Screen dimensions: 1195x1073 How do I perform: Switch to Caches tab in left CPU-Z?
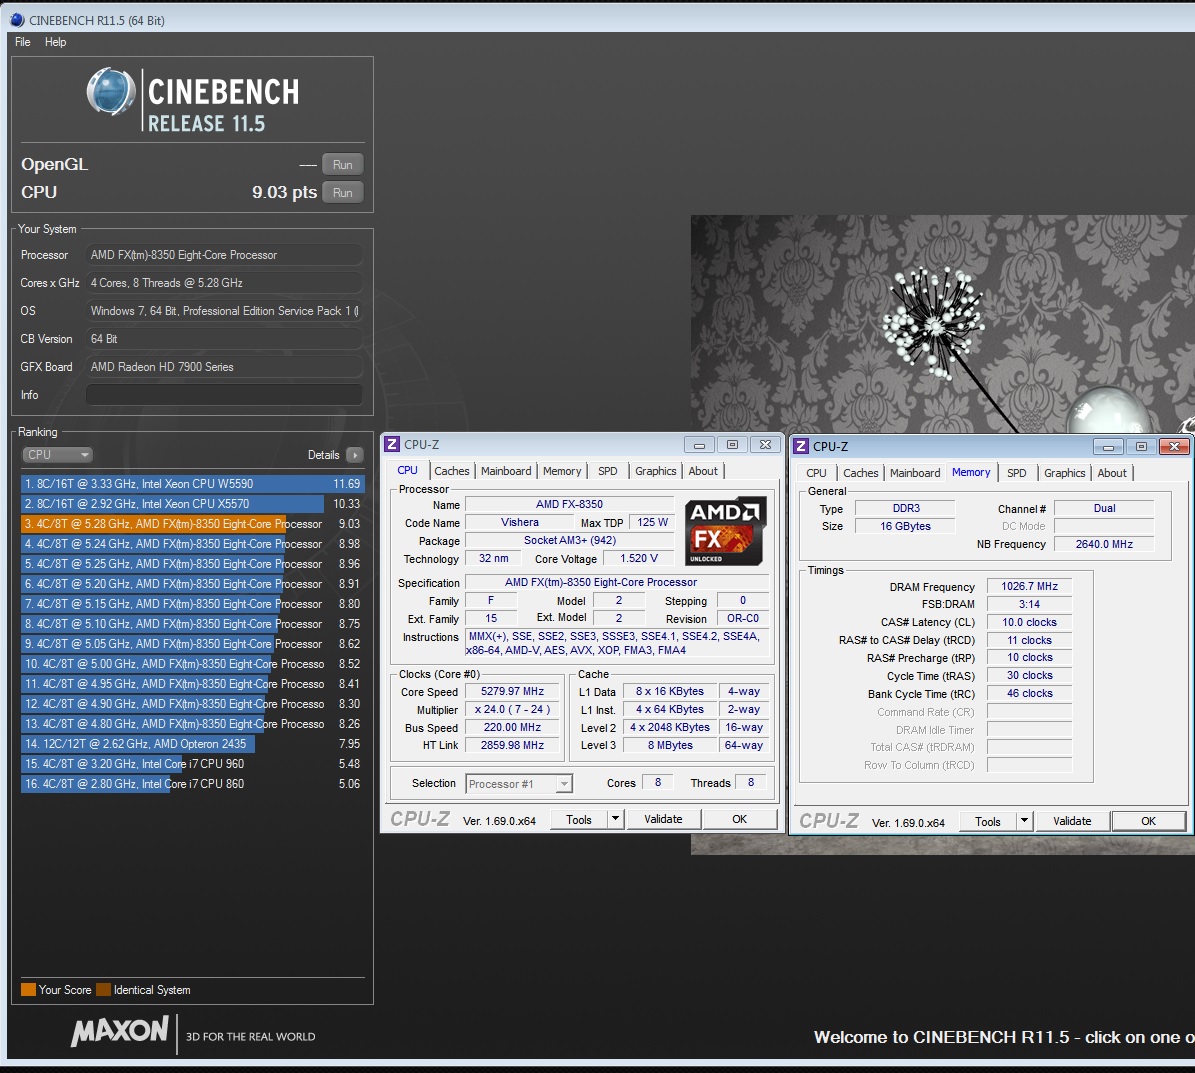(452, 471)
